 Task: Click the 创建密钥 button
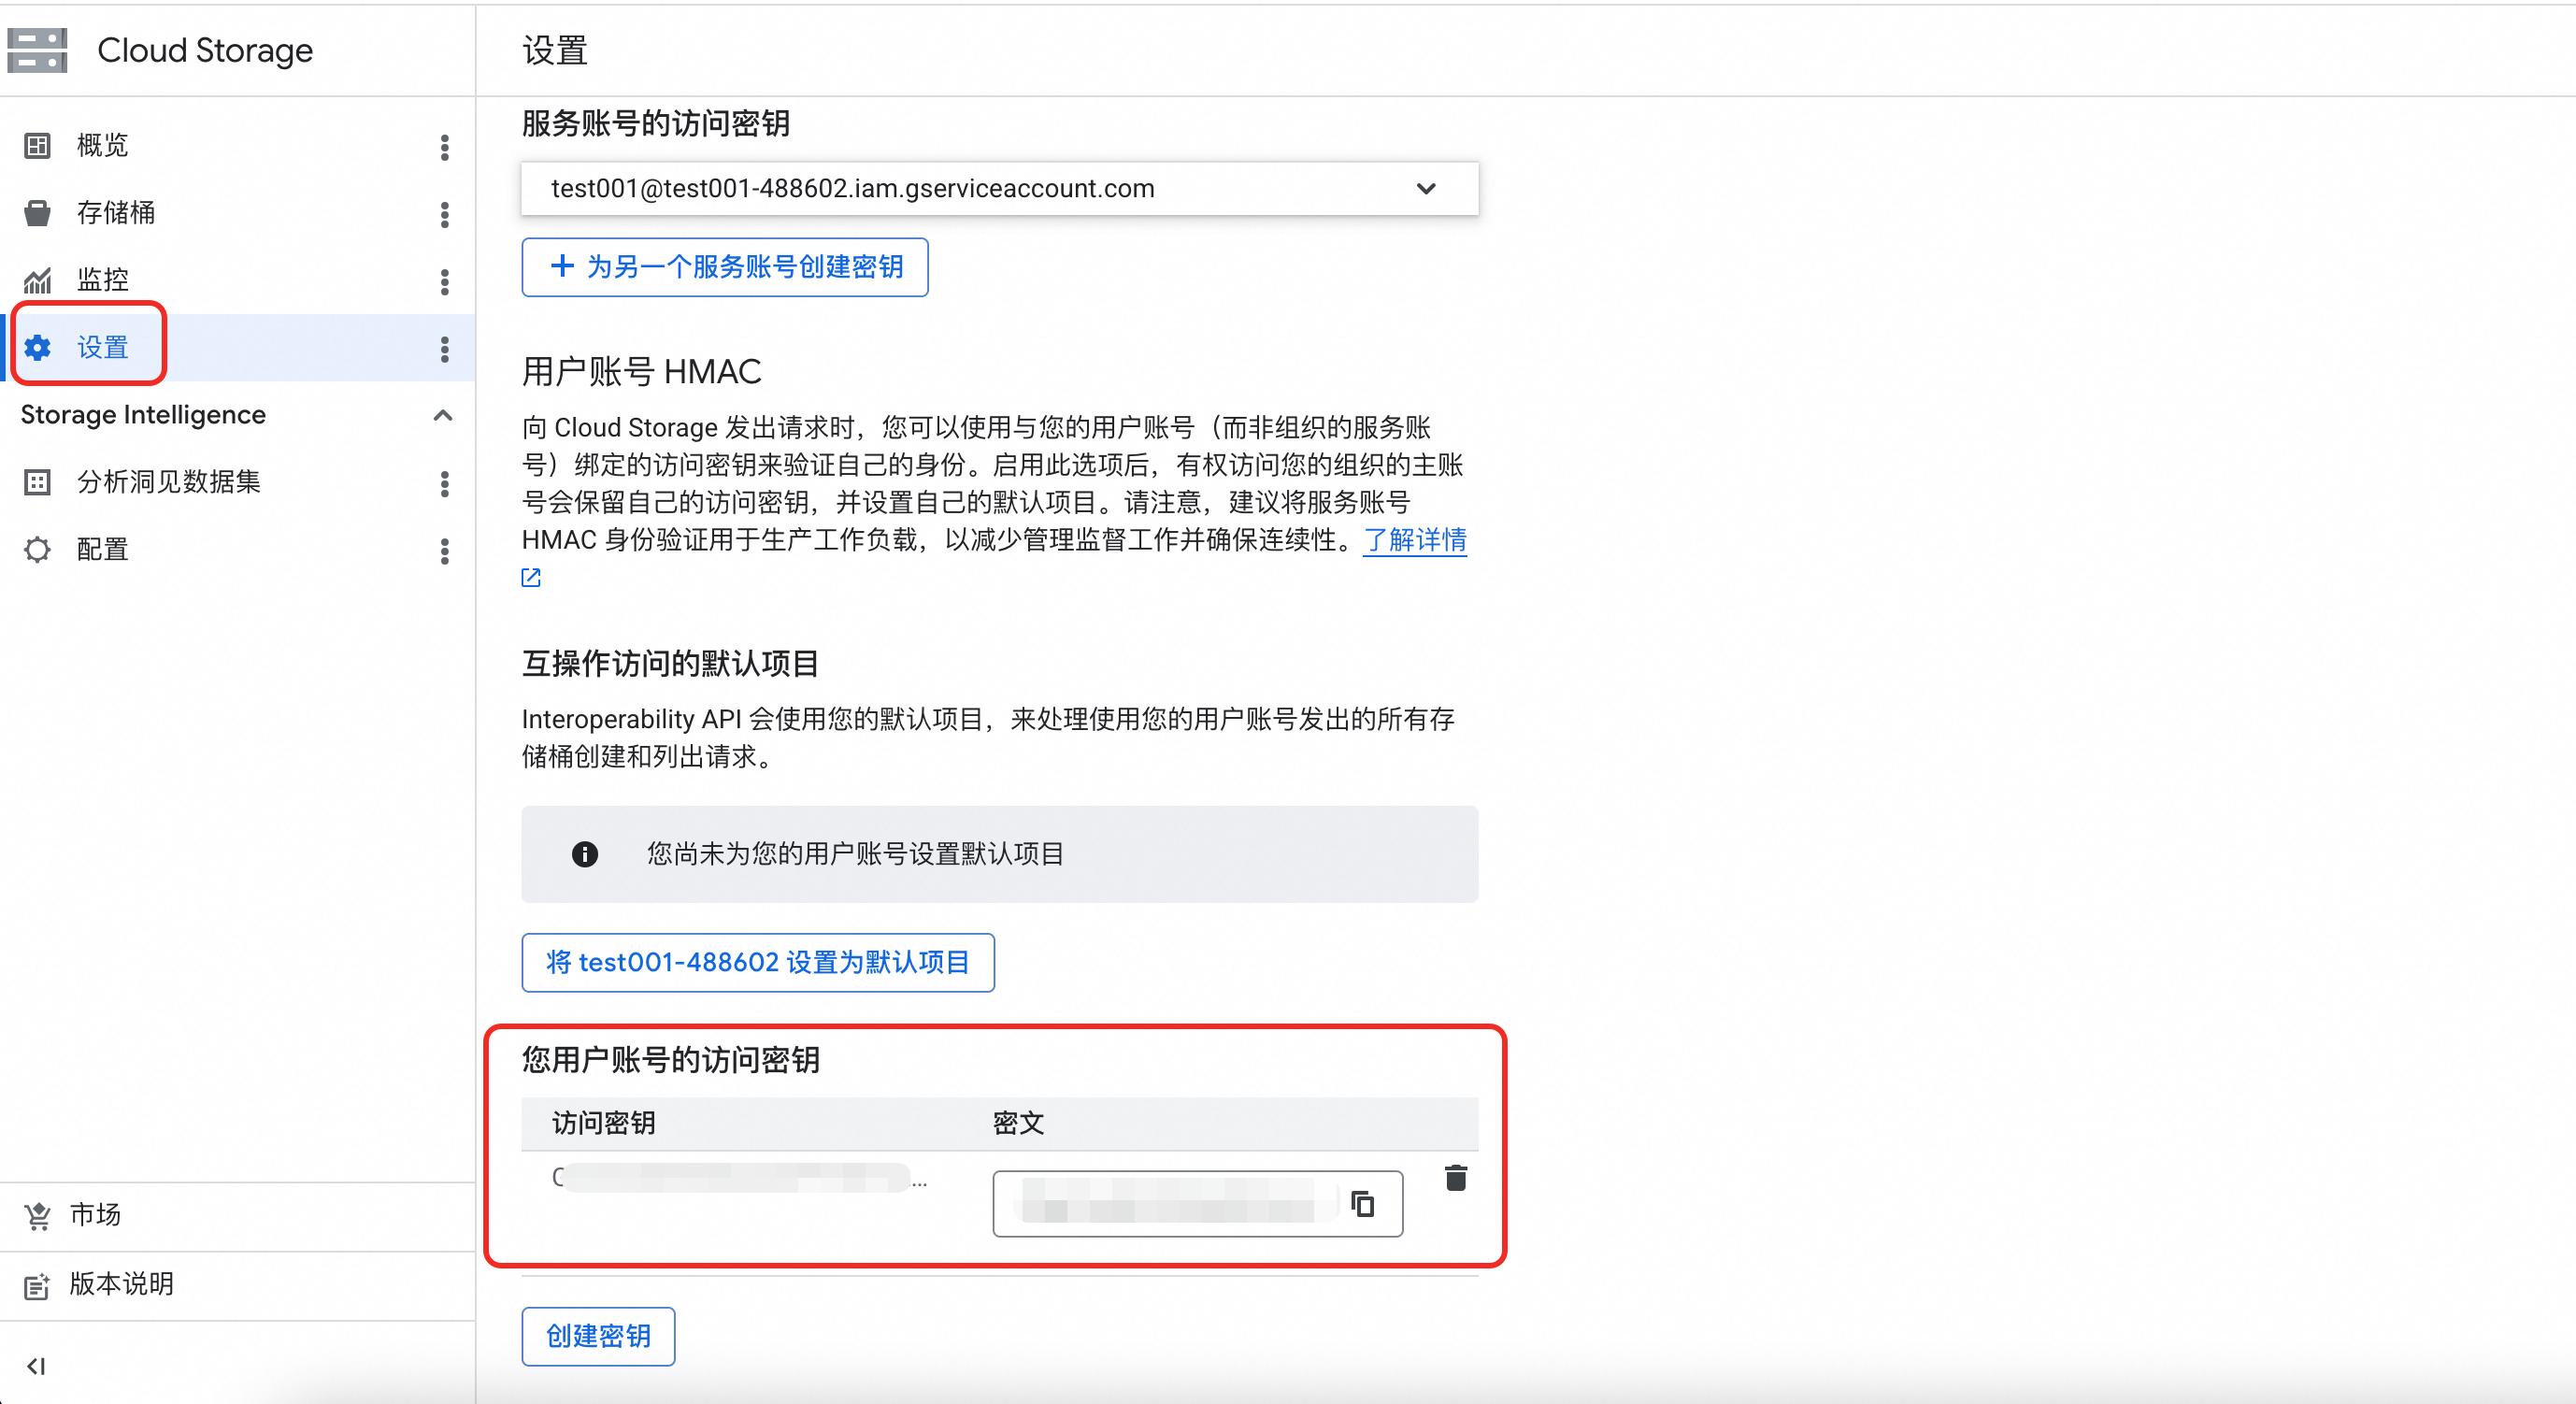pos(598,1336)
